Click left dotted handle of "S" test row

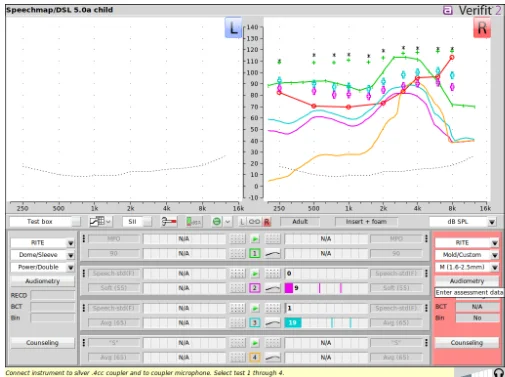pyautogui.click(x=84, y=343)
